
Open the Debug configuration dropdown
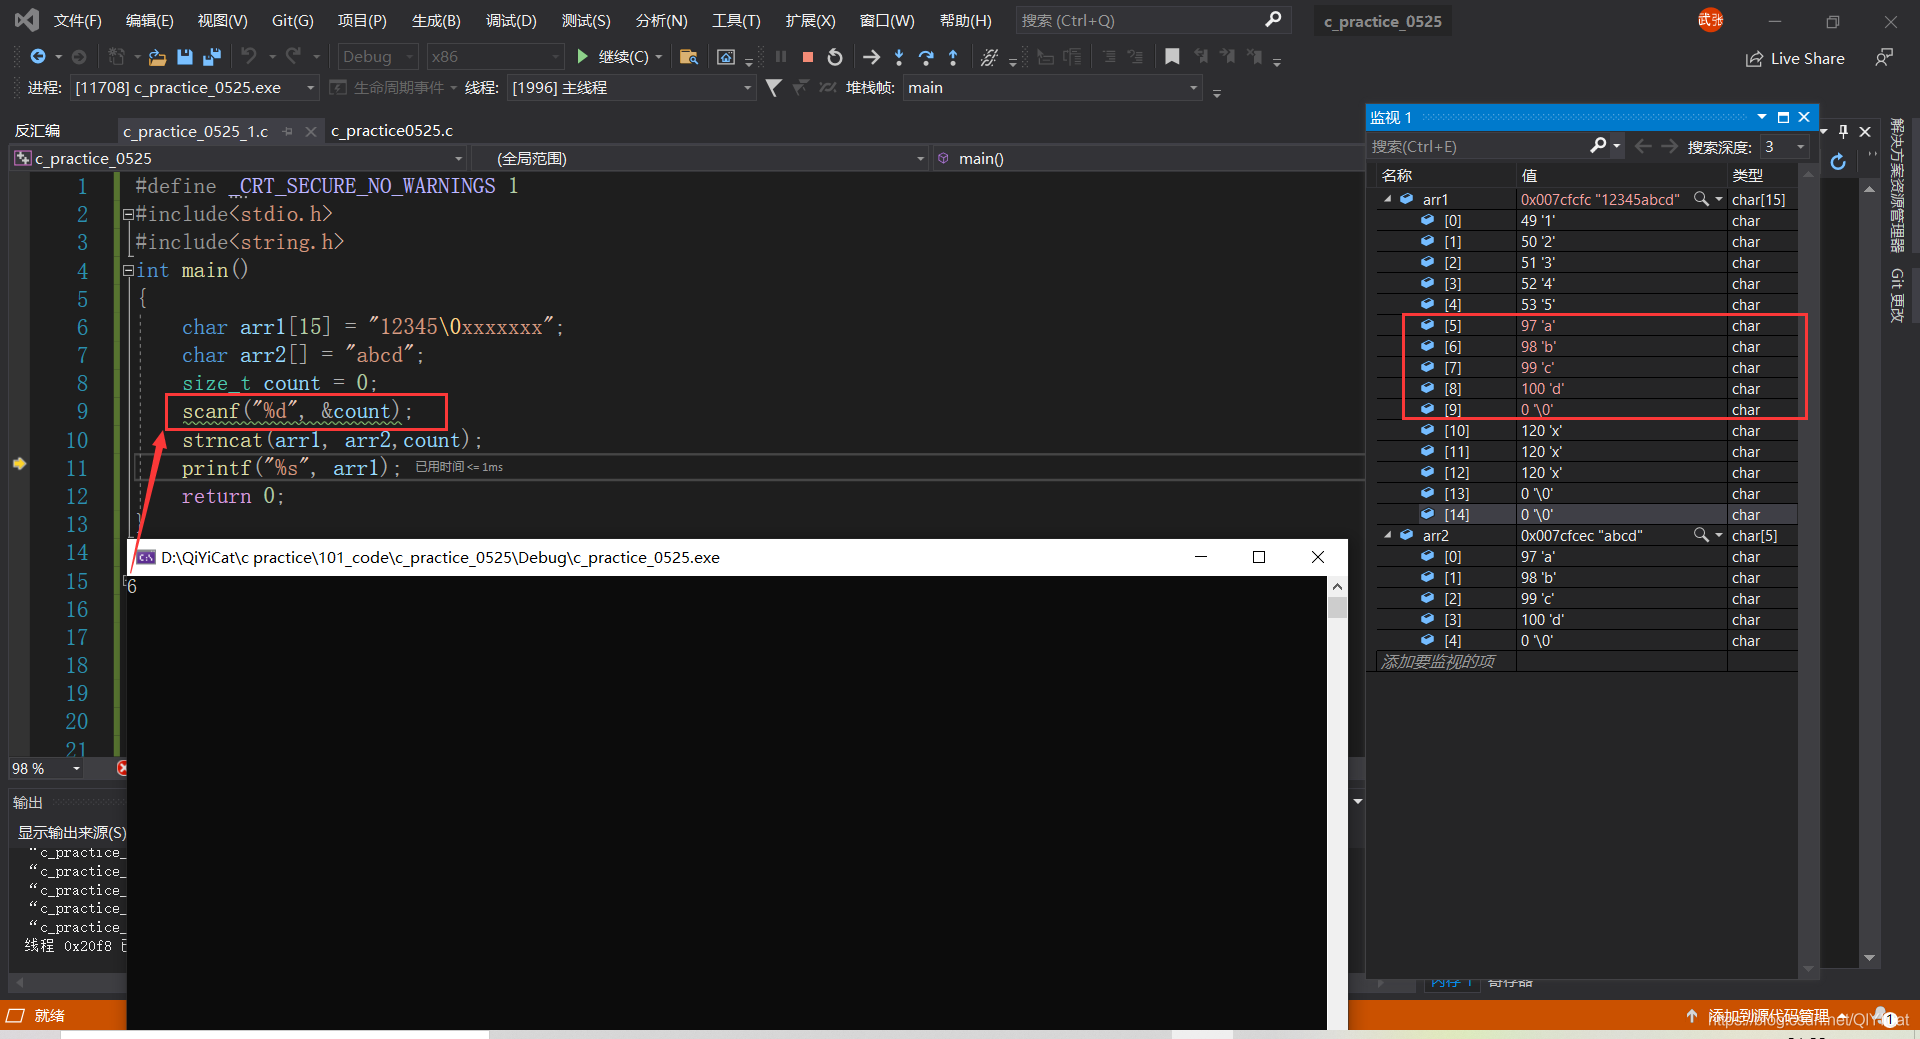click(378, 57)
